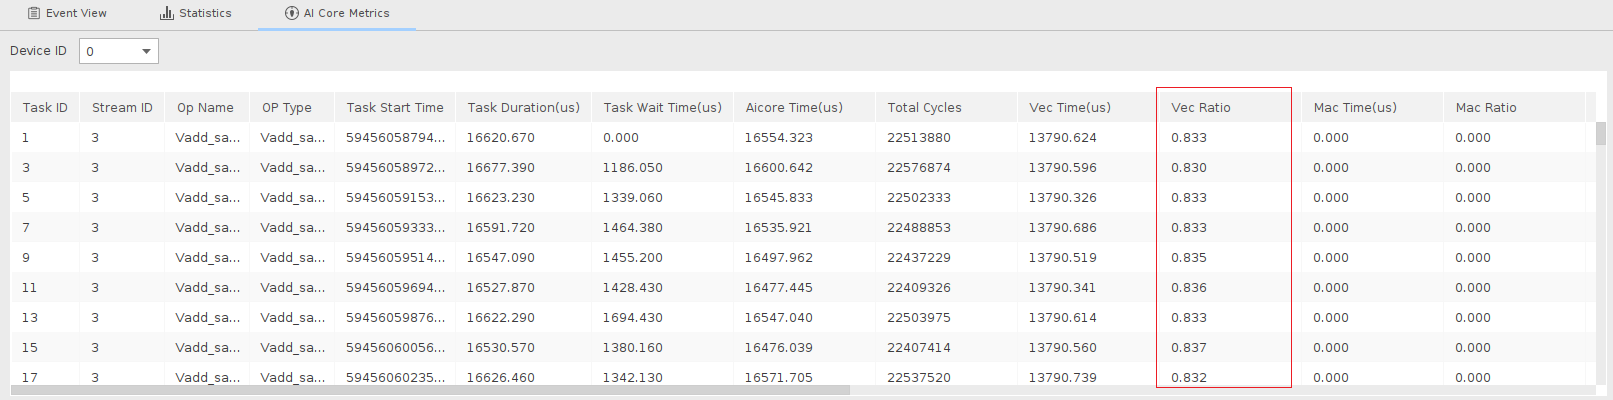This screenshot has height=400, width=1613.
Task: Click the Statistics bar chart icon
Action: [x=167, y=13]
